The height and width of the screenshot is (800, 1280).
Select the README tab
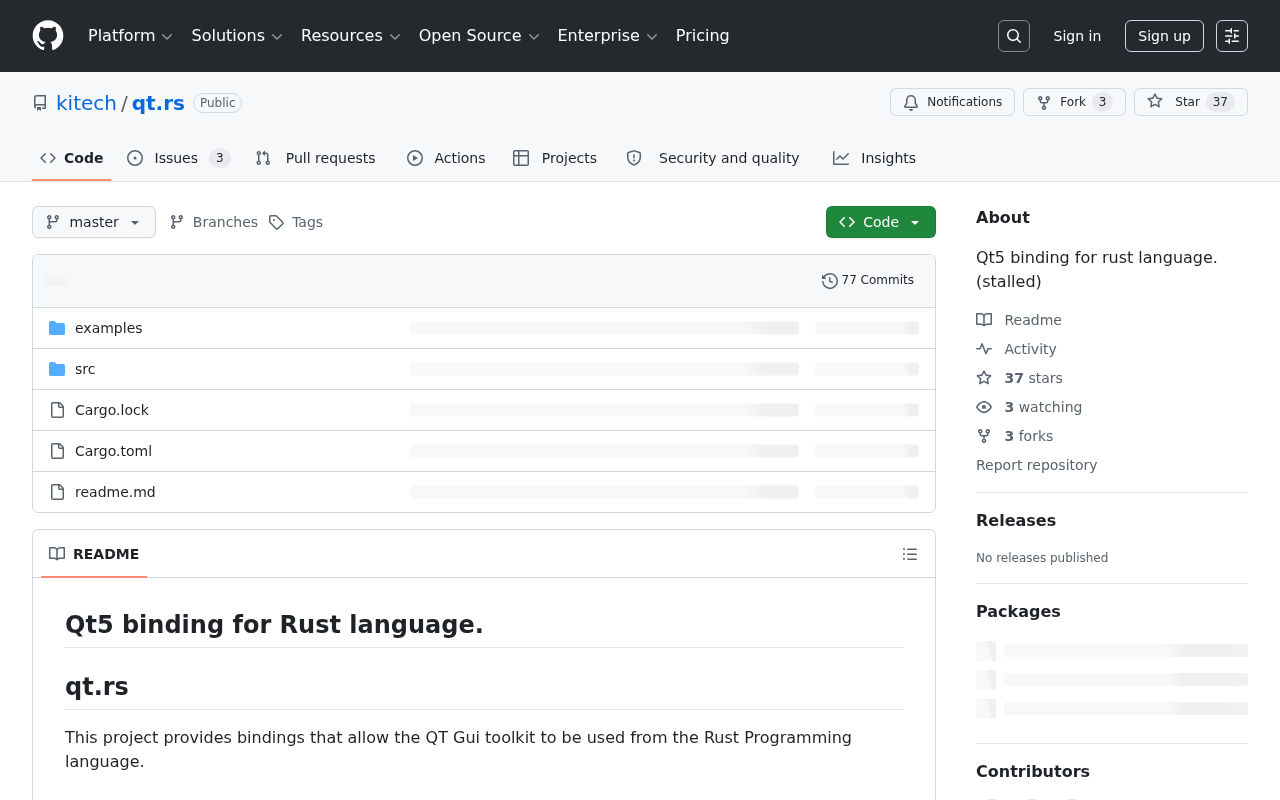[94, 554]
